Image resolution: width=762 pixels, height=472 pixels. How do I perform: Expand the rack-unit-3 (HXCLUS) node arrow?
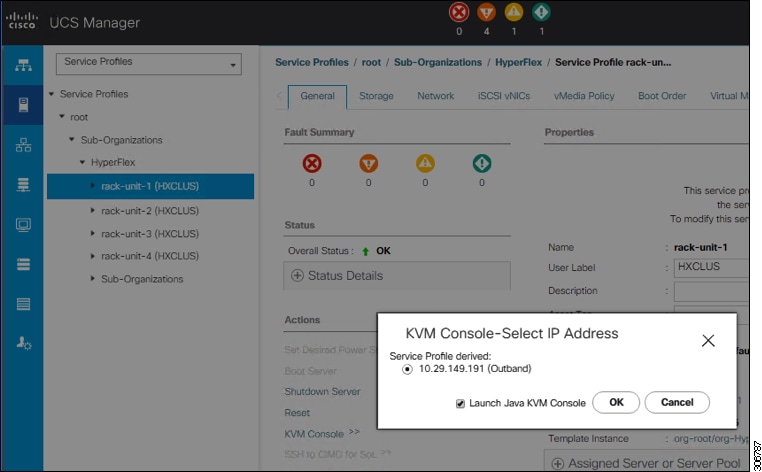point(92,233)
